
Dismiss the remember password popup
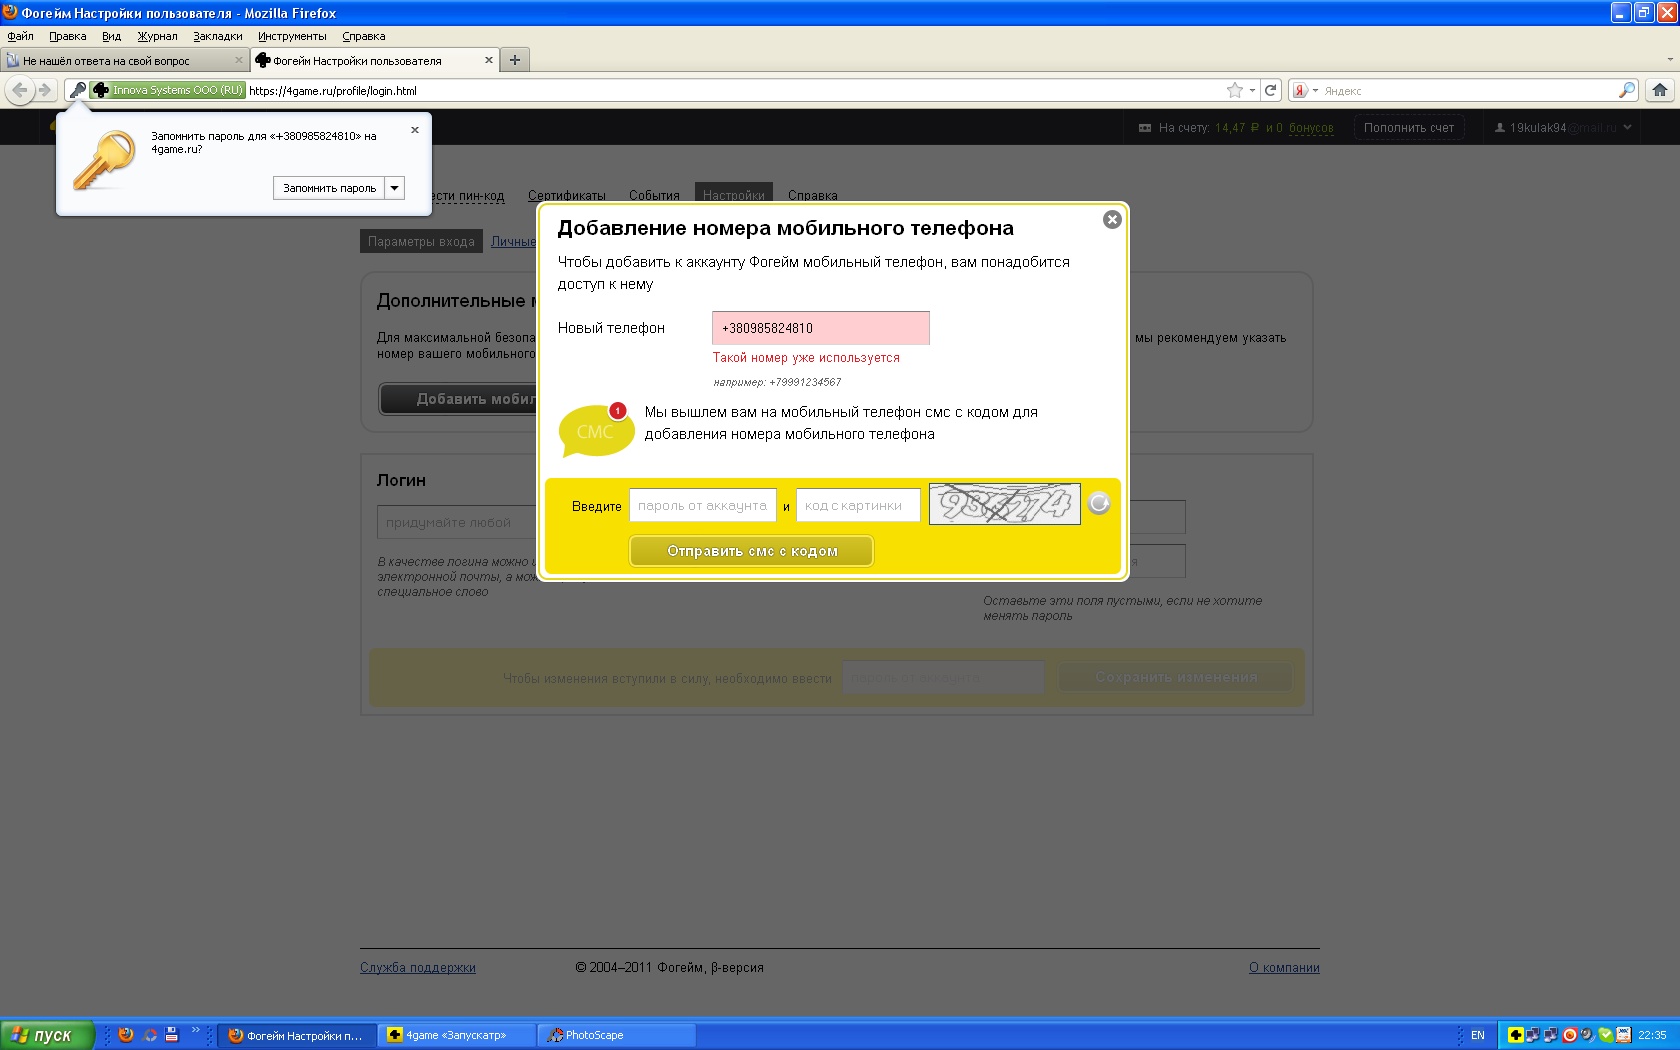[x=415, y=130]
